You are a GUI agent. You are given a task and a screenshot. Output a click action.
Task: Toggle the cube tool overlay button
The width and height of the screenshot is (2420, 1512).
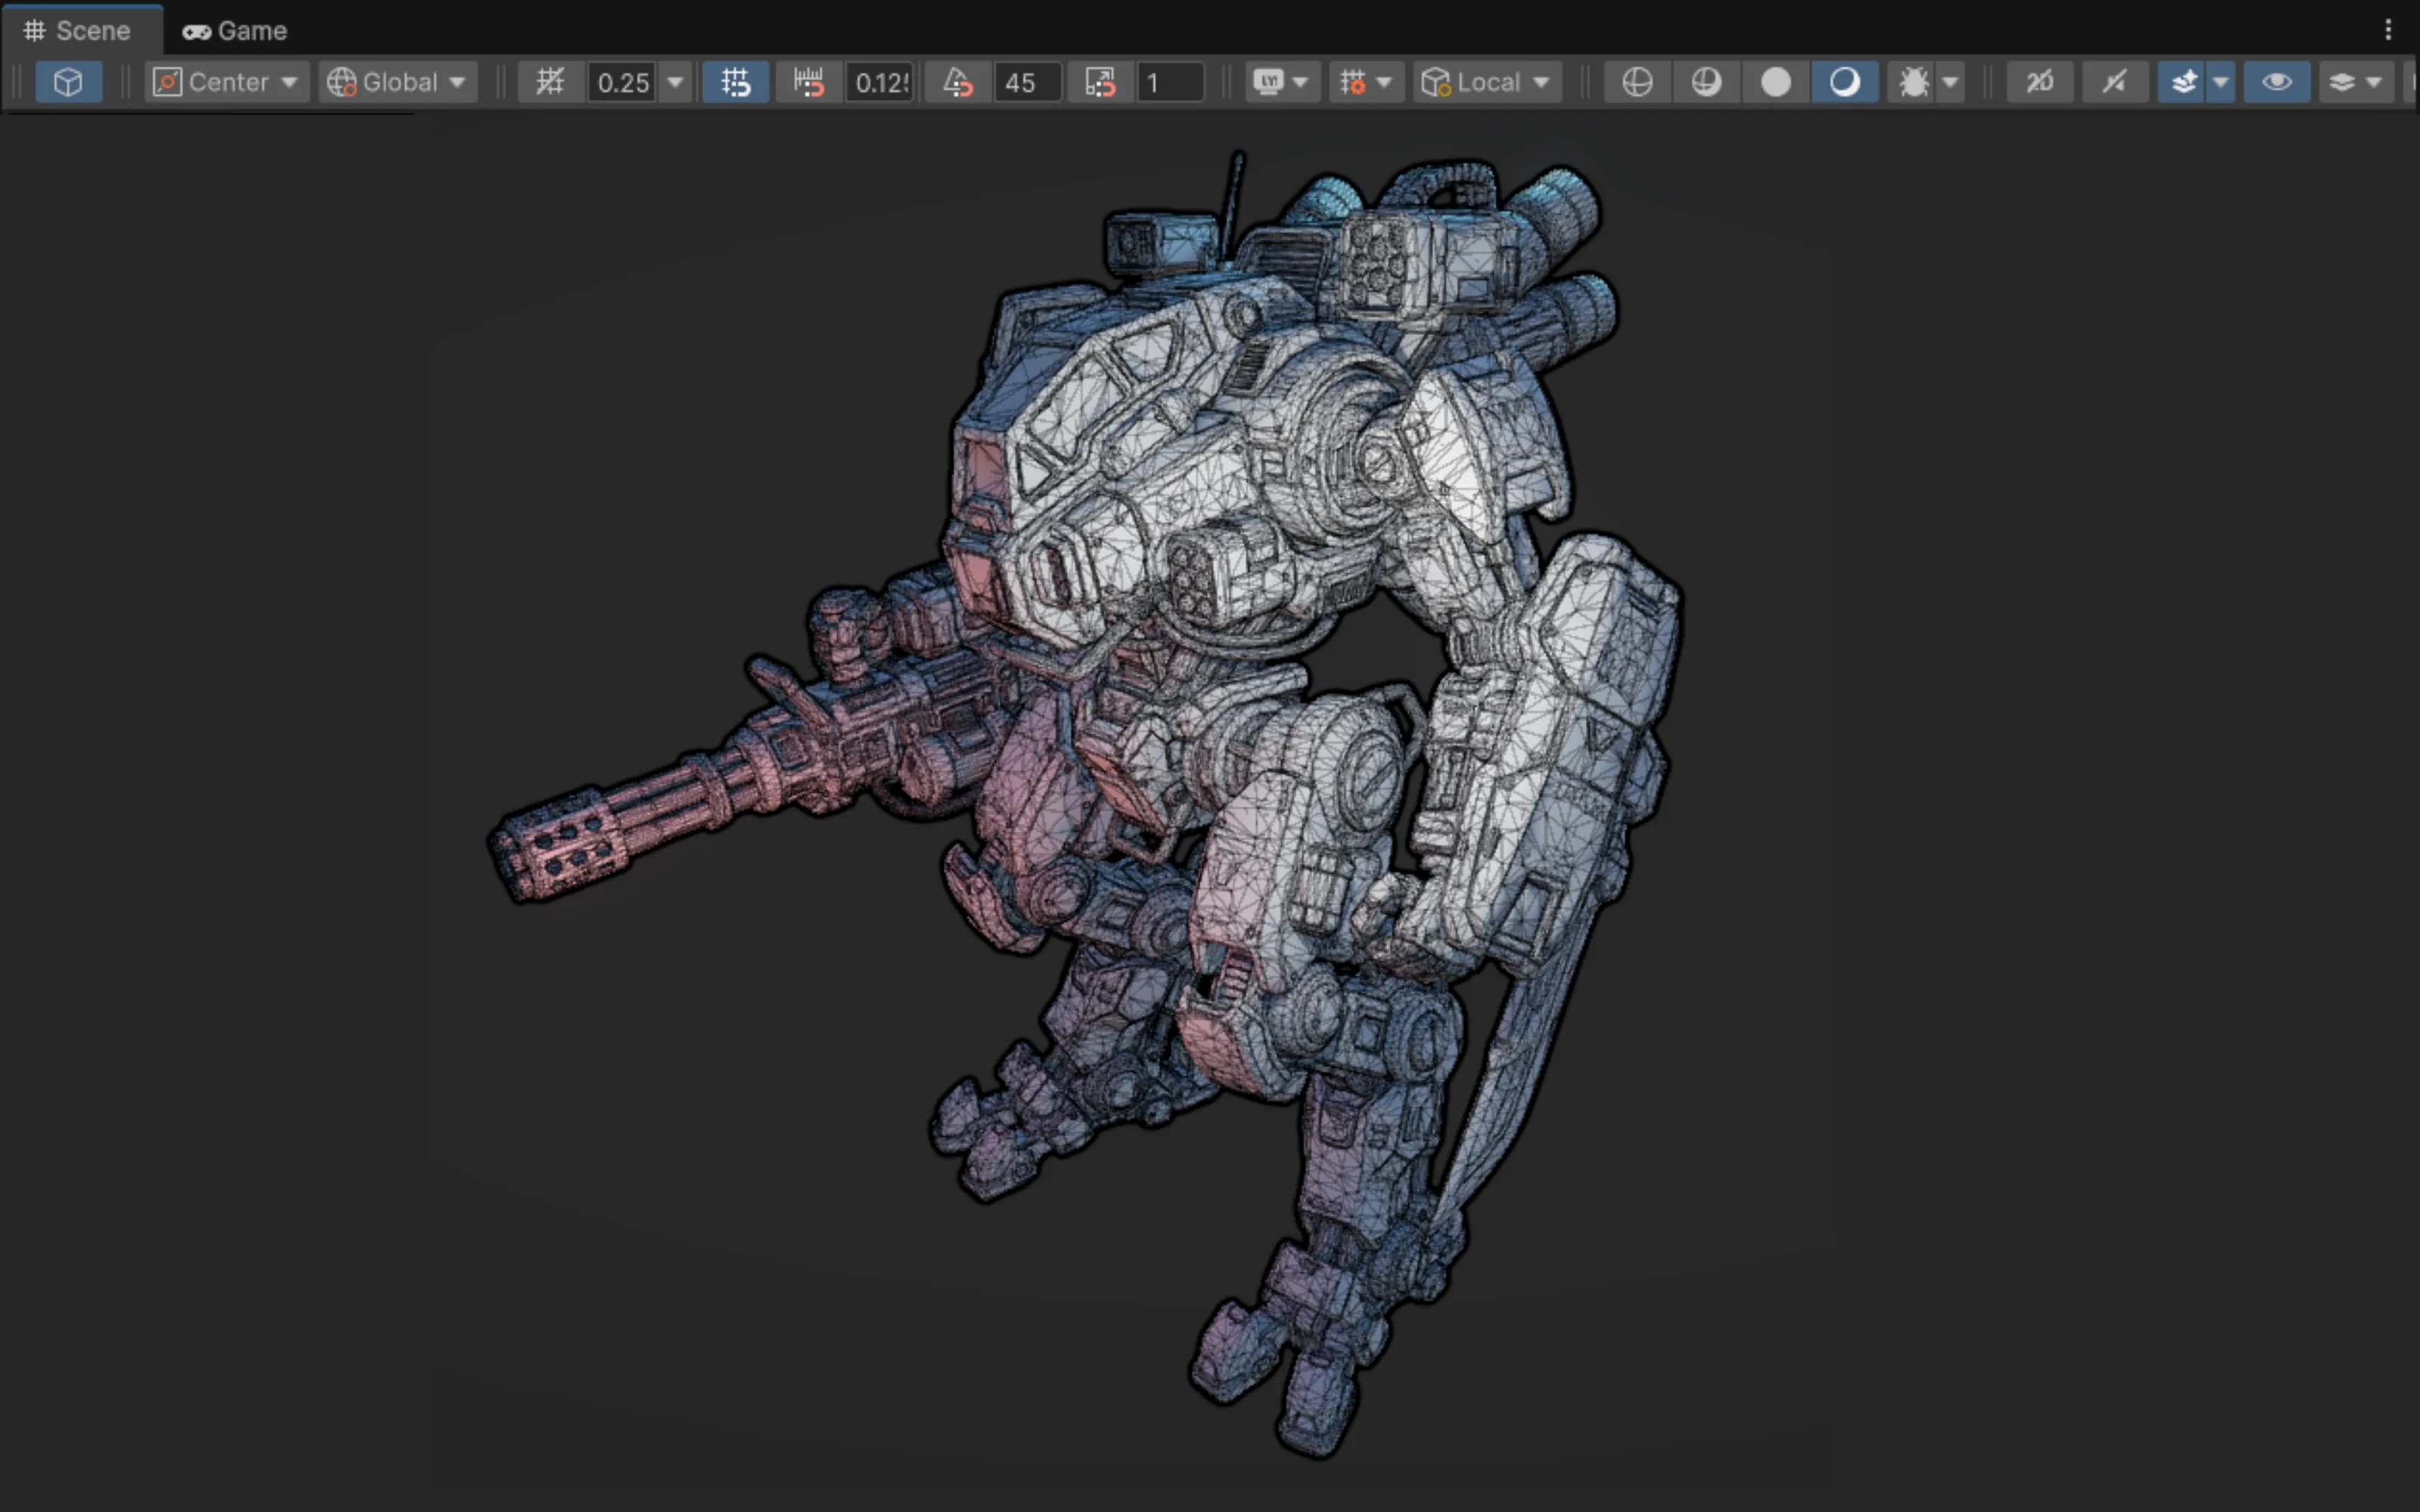tap(68, 82)
